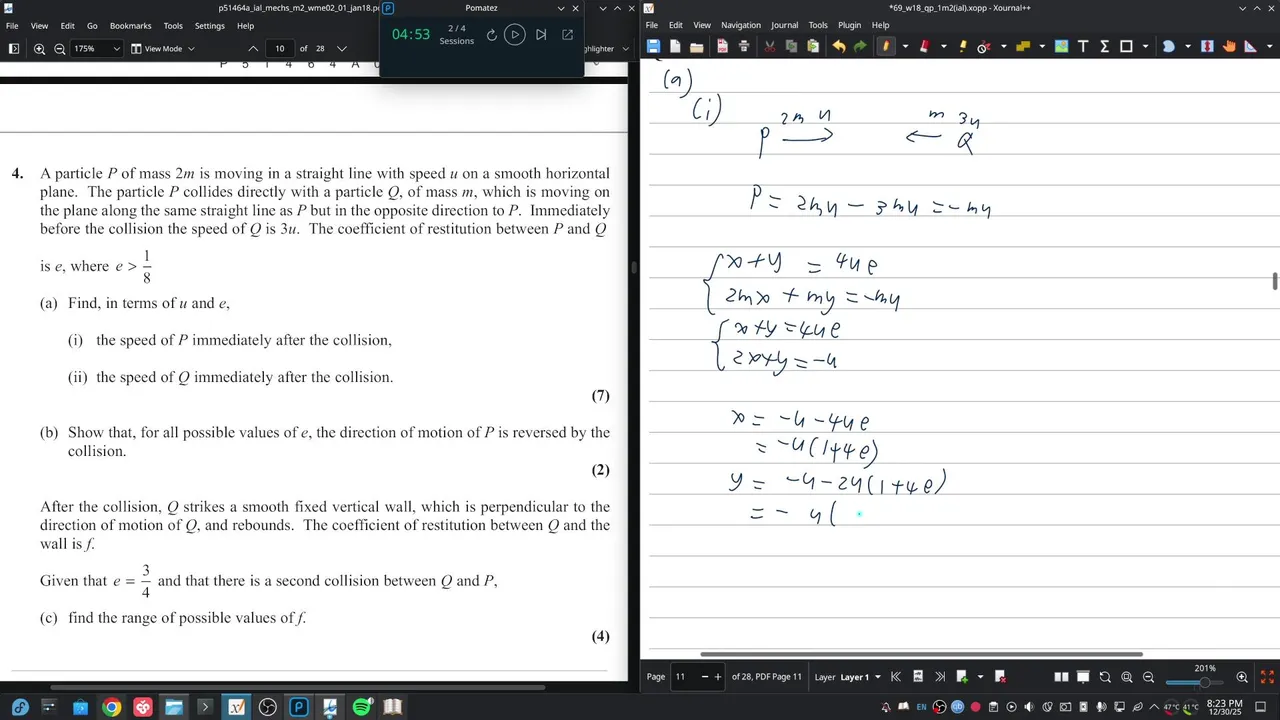The height and width of the screenshot is (720, 1280).
Task: Select the Text tool in Xournal++
Action: pos(1083,46)
